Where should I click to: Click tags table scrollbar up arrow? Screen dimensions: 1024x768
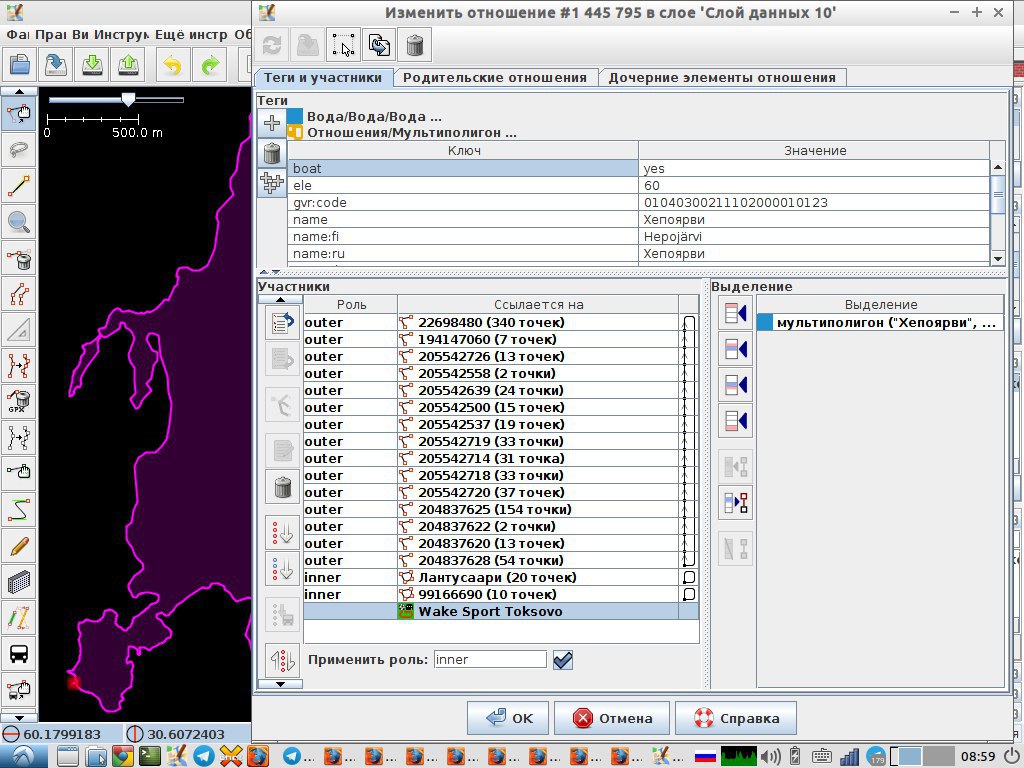[998, 168]
